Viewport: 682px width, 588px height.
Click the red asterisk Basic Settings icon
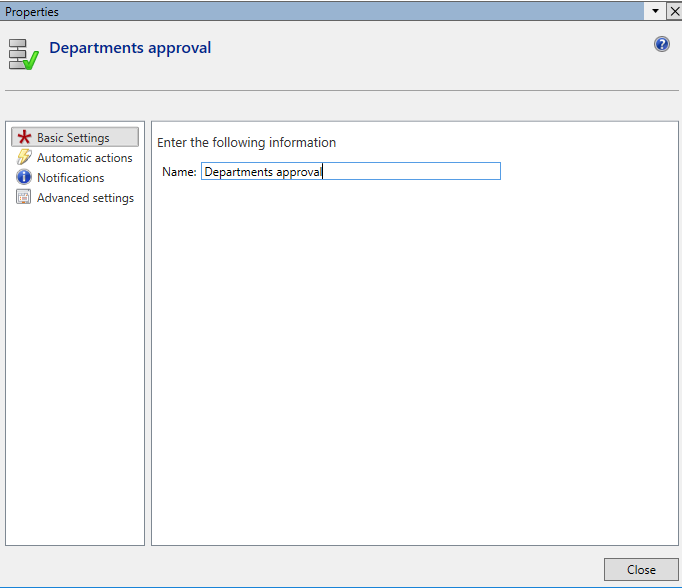pos(24,138)
